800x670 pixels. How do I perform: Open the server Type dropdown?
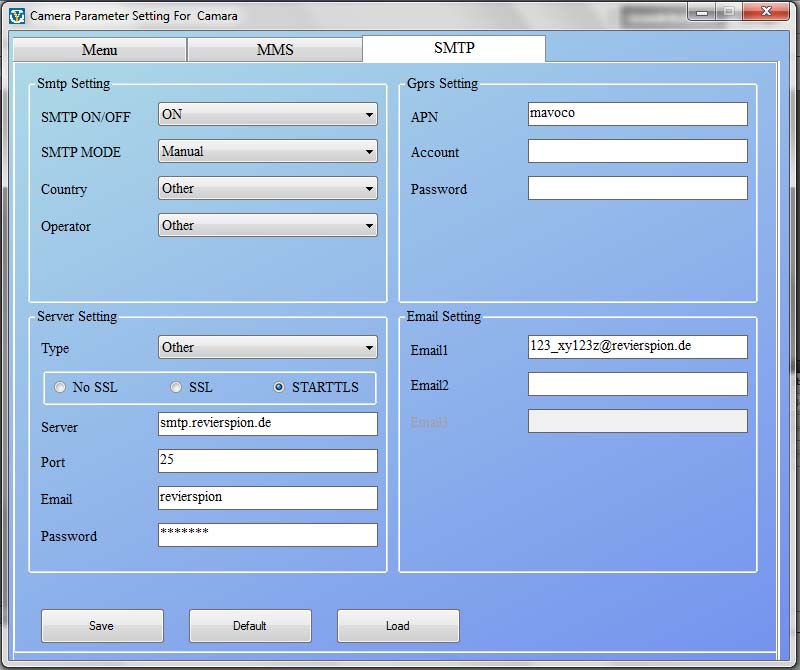(268, 348)
